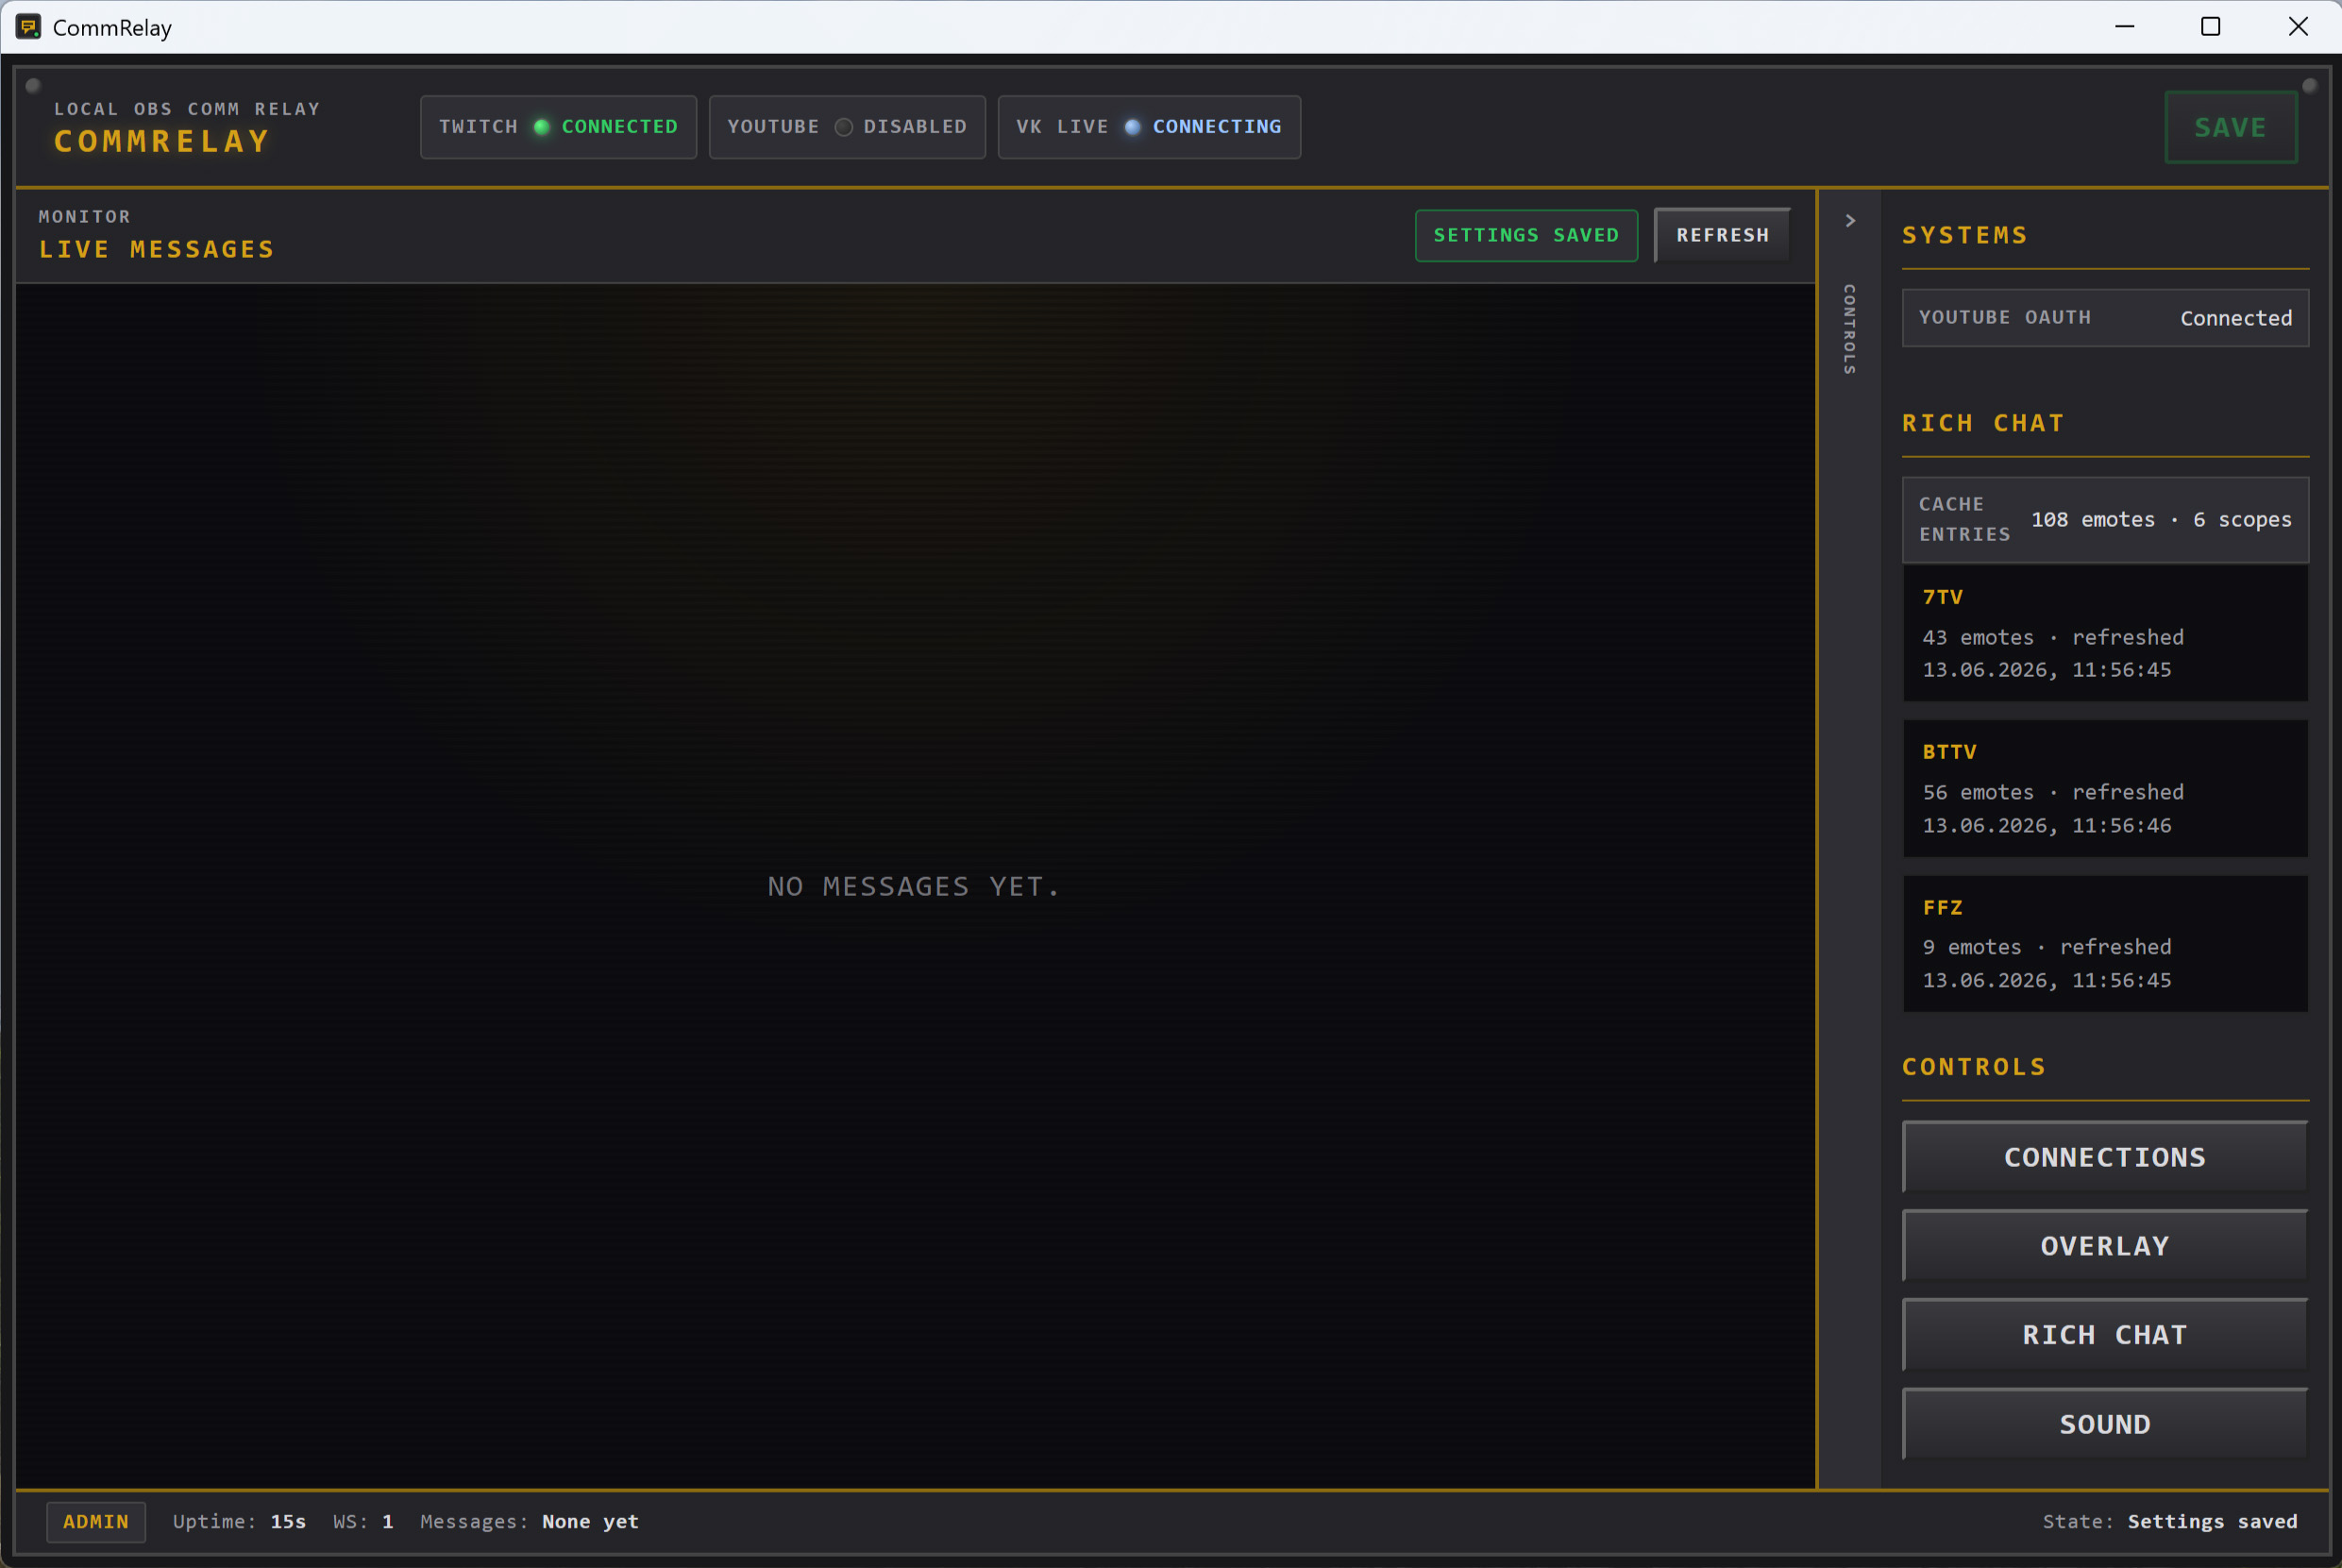2342x1568 pixels.
Task: Click the ADMIN badge in status bar
Action: pyautogui.click(x=96, y=1521)
